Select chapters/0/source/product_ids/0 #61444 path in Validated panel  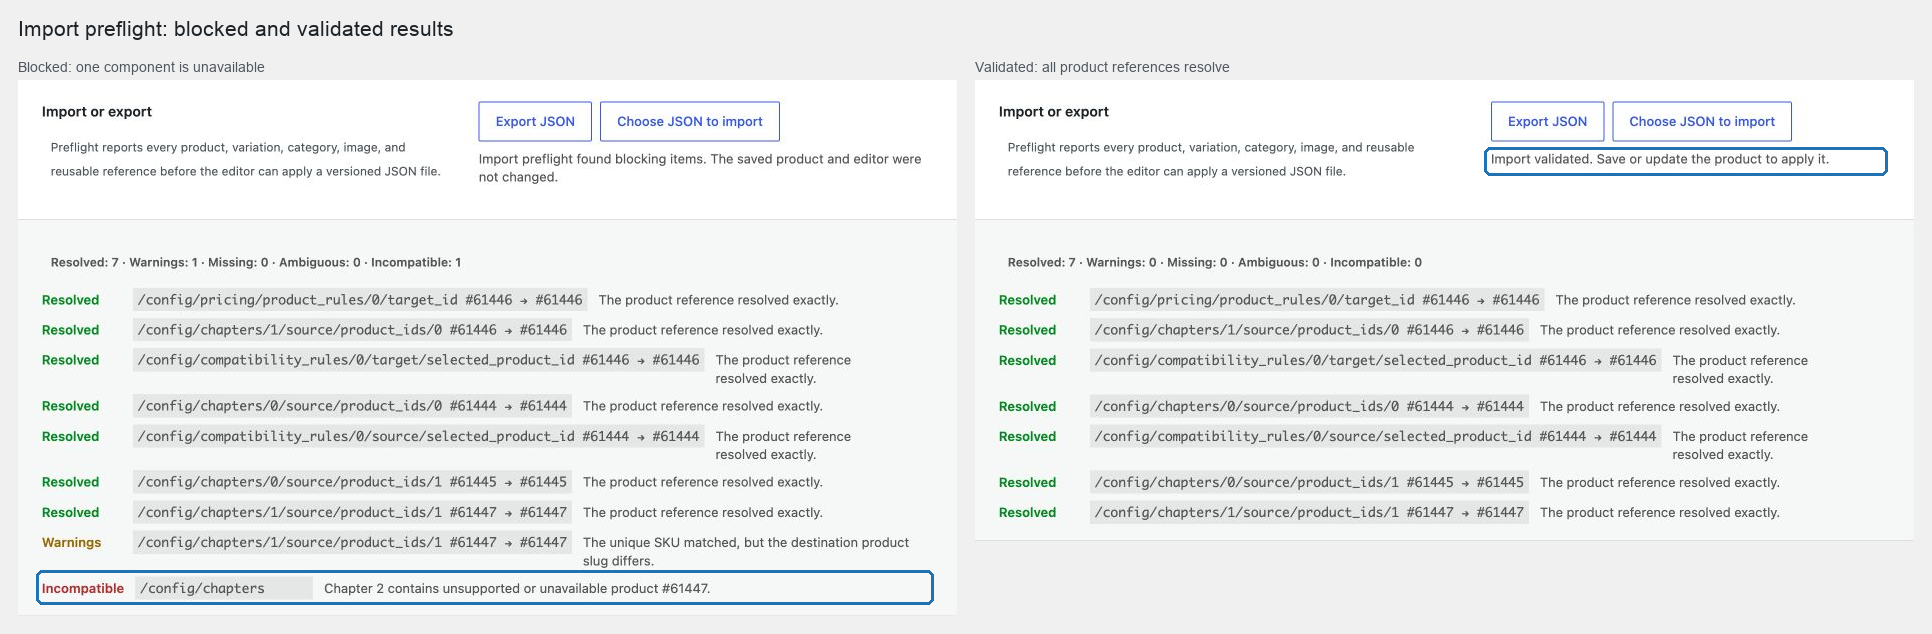tap(1309, 406)
